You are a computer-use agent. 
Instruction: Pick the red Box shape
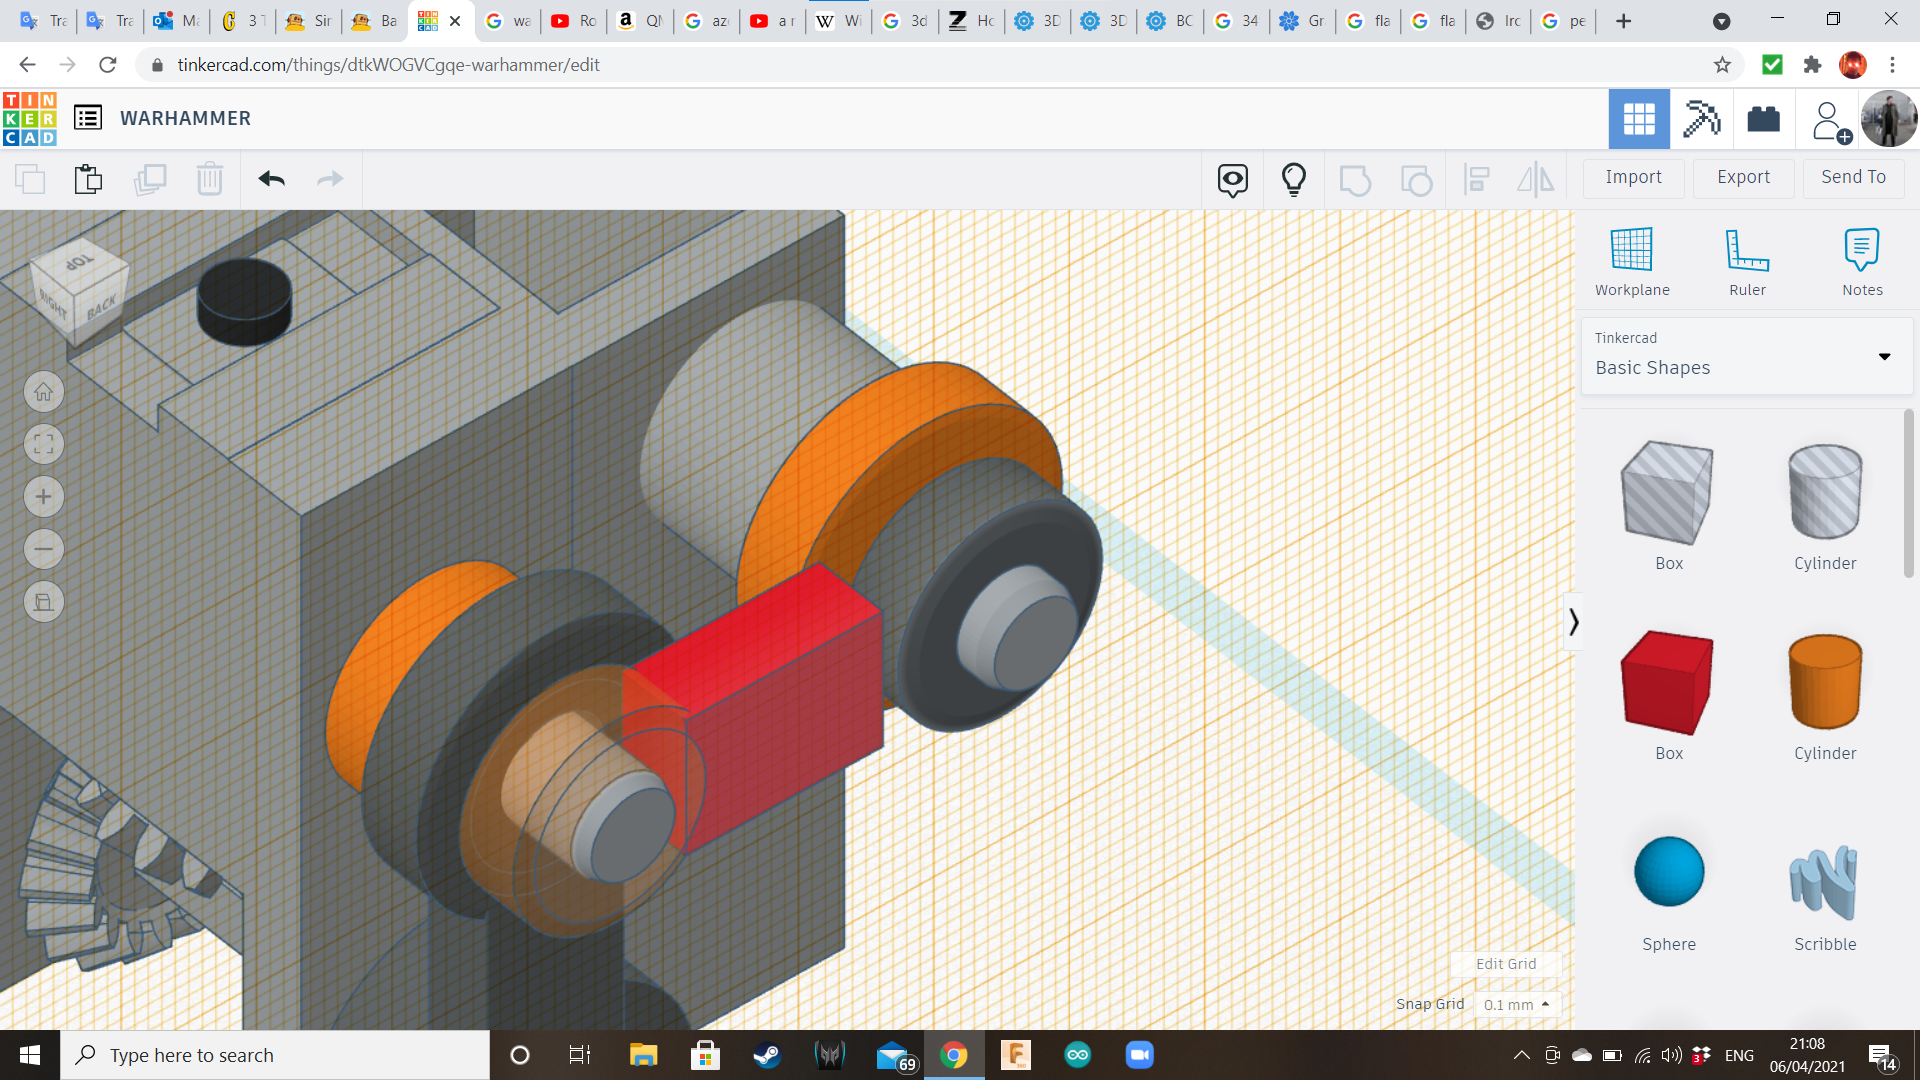1668,683
